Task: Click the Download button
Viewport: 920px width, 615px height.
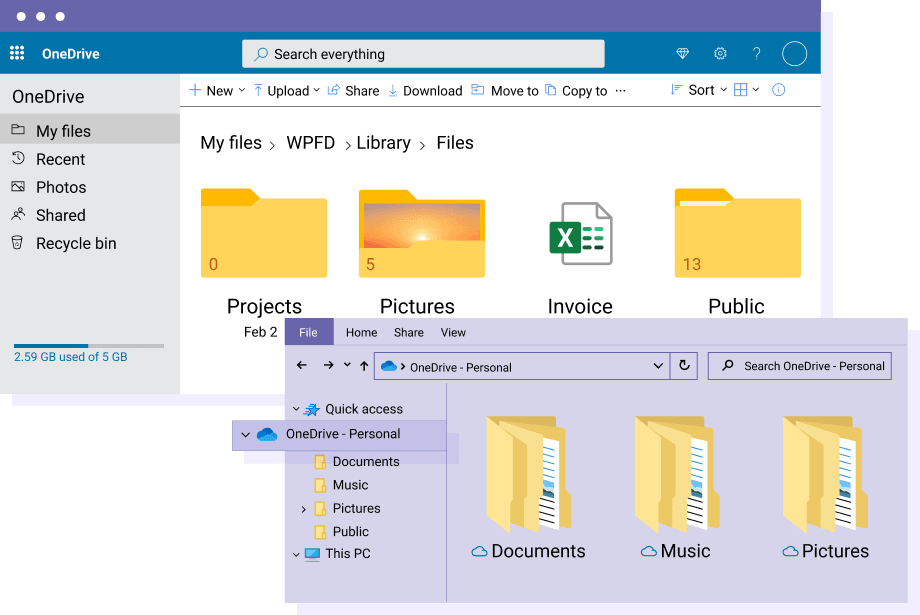Action: (425, 90)
